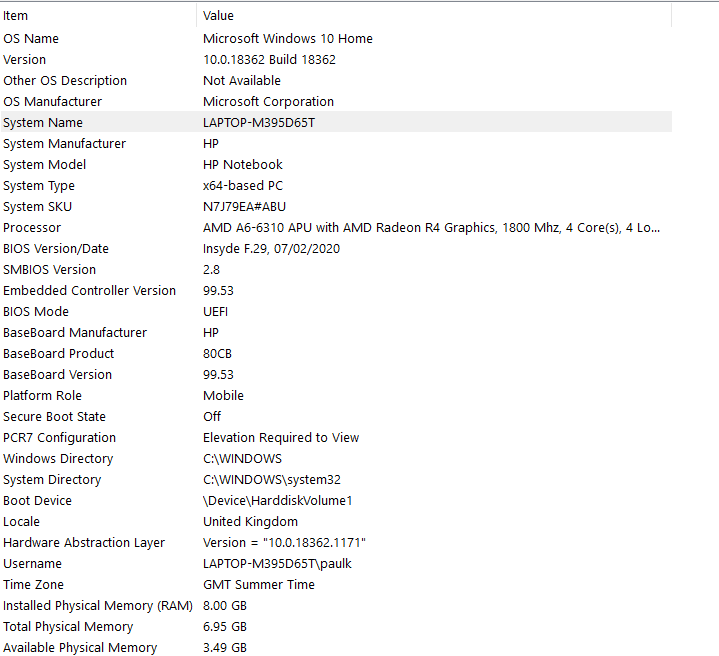This screenshot has width=719, height=656.
Task: Select the Installed Physical Memory (RAM) row
Action: pyautogui.click(x=336, y=606)
